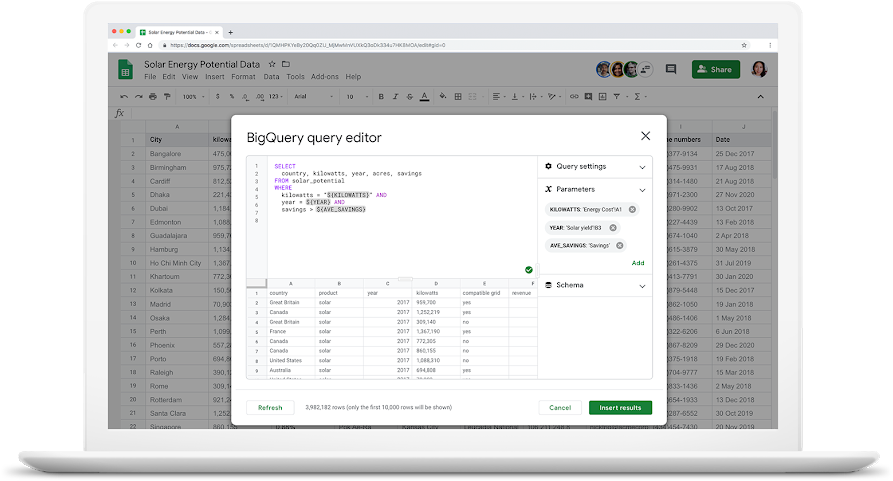Click the value 1,252,219 in preview
The width and height of the screenshot is (893, 481).
[x=436, y=313]
